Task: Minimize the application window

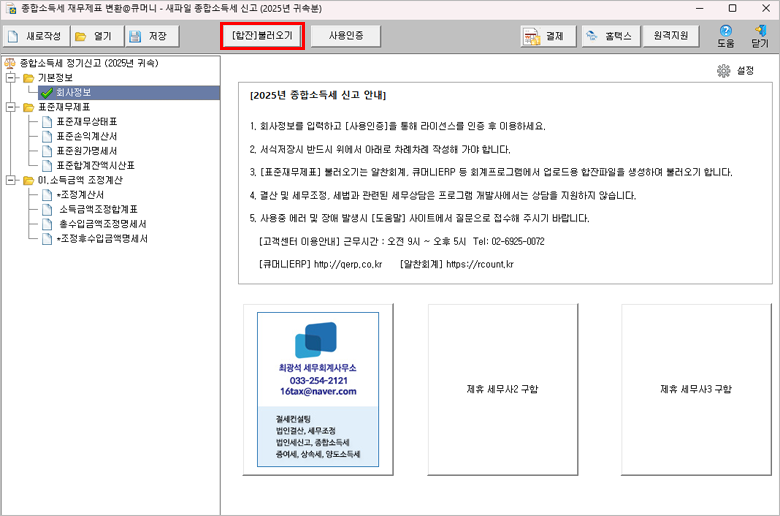Action: [x=699, y=8]
